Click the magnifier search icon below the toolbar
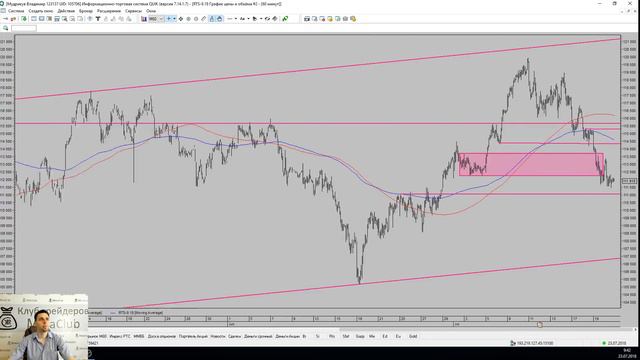This screenshot has height=360, width=640. [5, 28]
